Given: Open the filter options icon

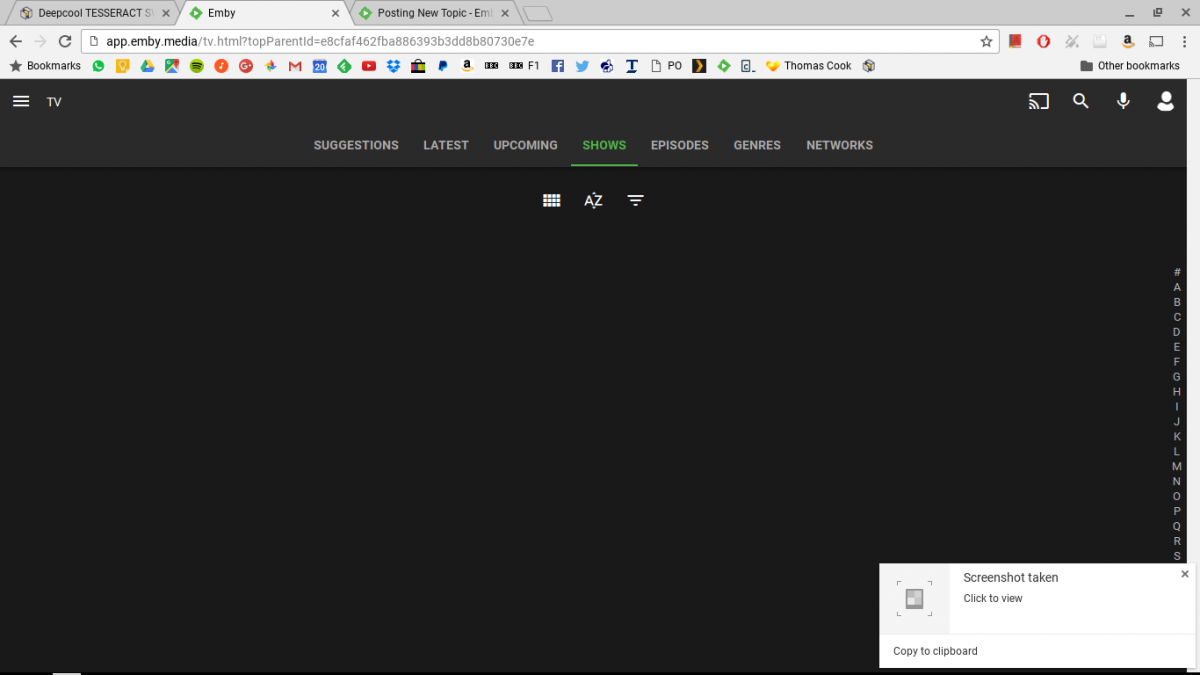Looking at the screenshot, I should pos(635,201).
